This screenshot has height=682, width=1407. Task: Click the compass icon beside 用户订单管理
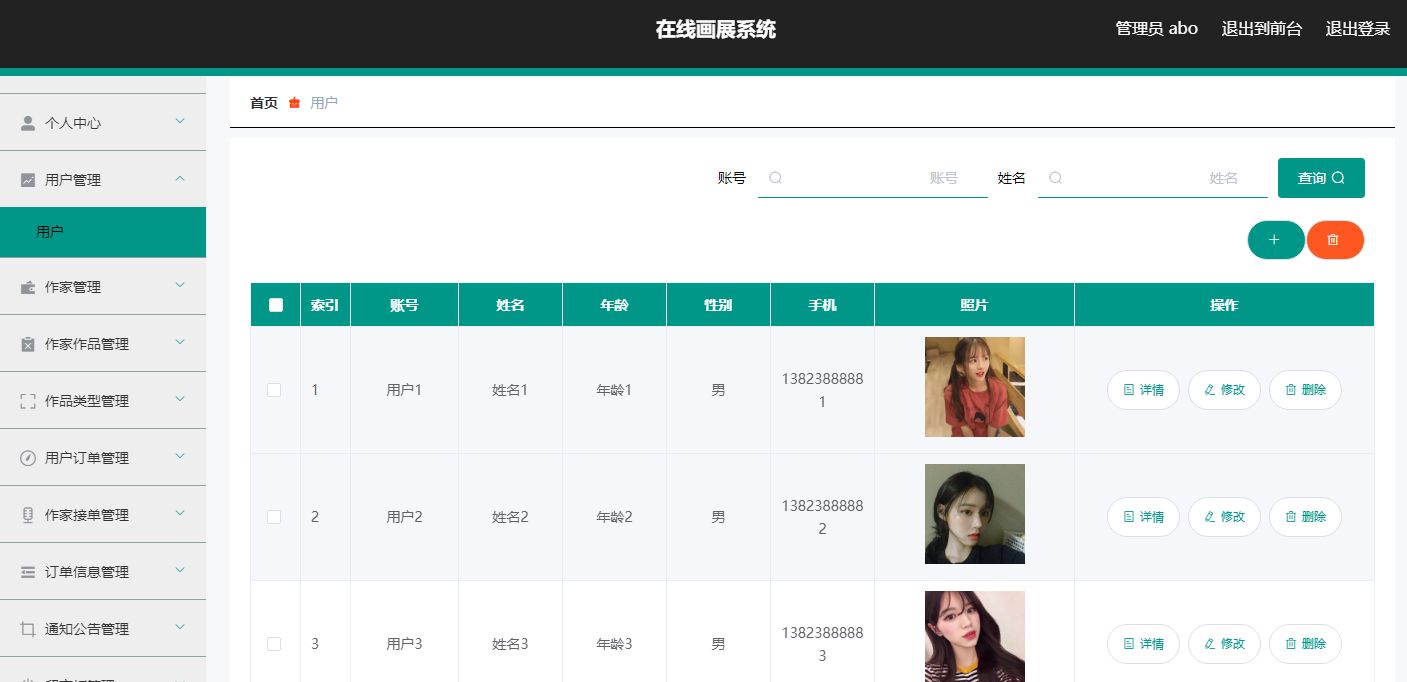28,458
